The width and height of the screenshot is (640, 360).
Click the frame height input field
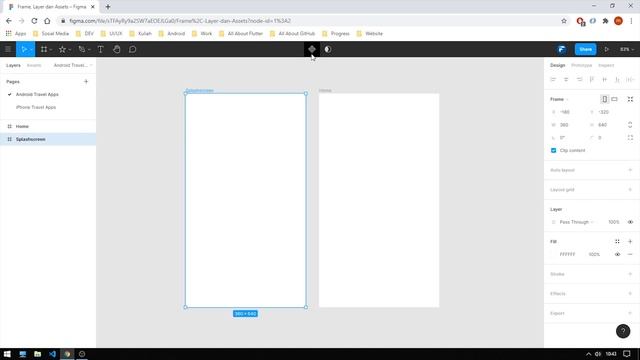point(606,125)
